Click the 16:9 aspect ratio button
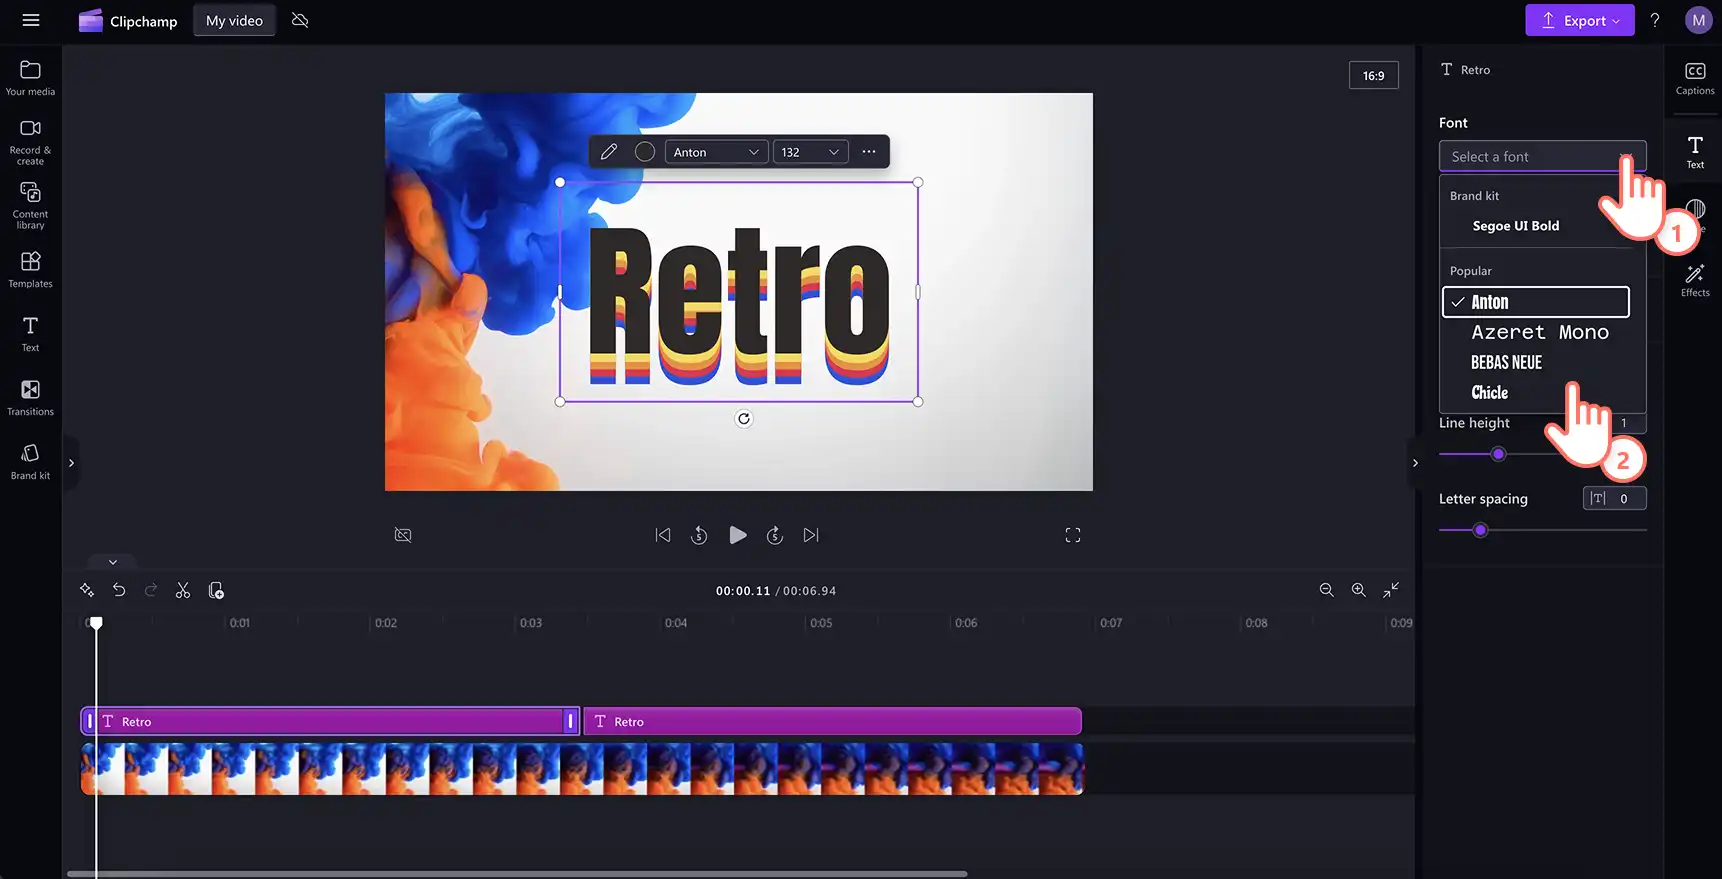The image size is (1722, 879). click(1373, 75)
